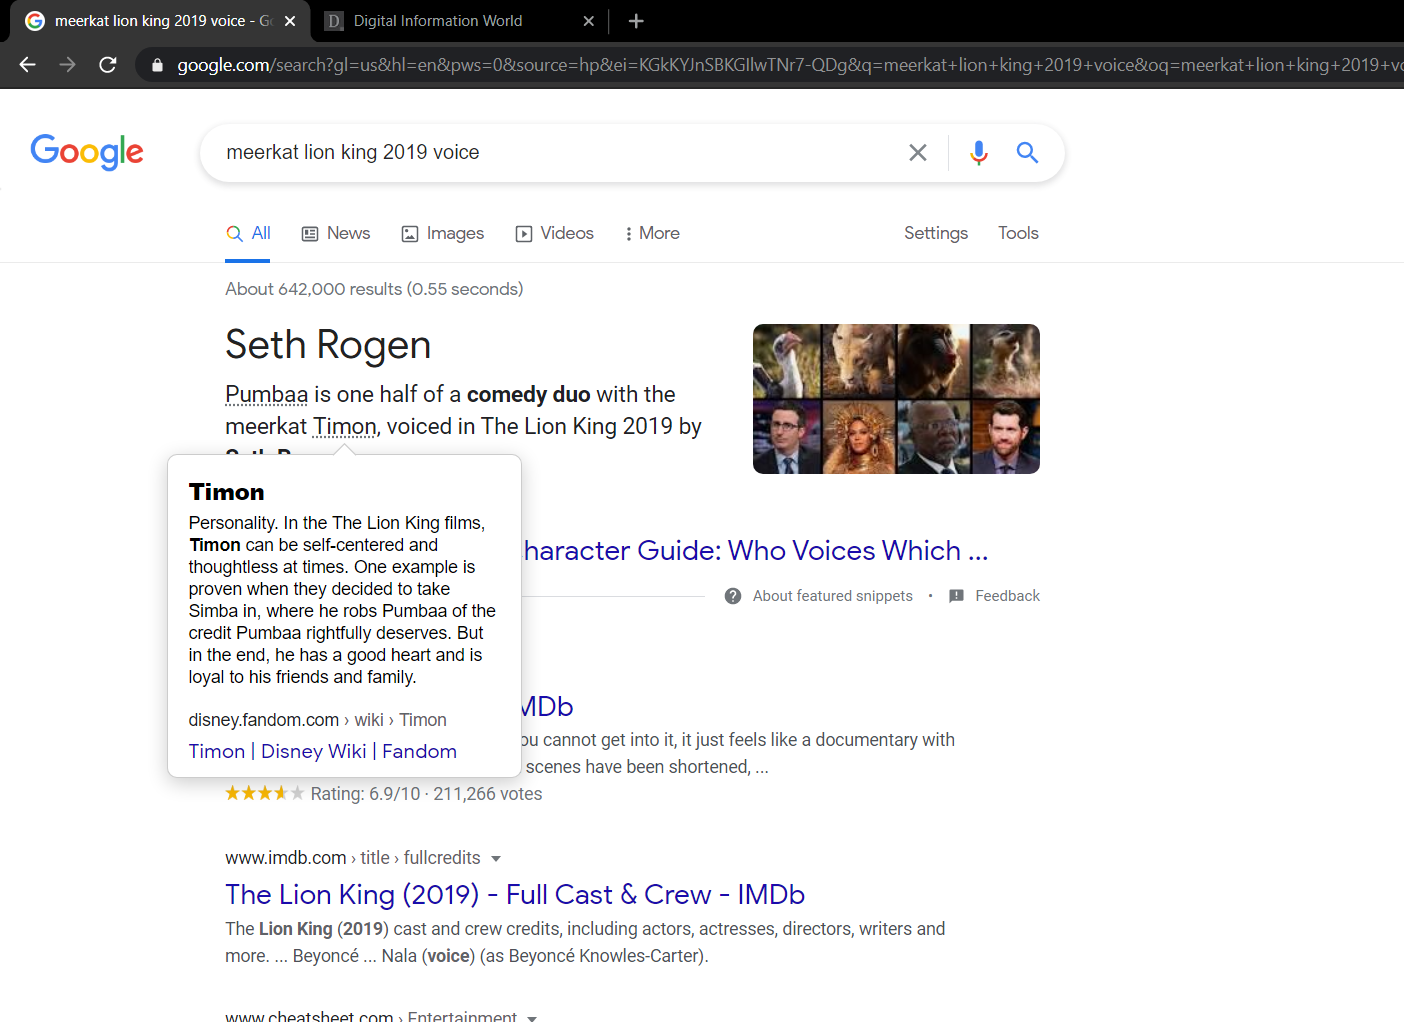Expand the More search options menu
Screen dimensions: 1404x1022
(x=653, y=233)
